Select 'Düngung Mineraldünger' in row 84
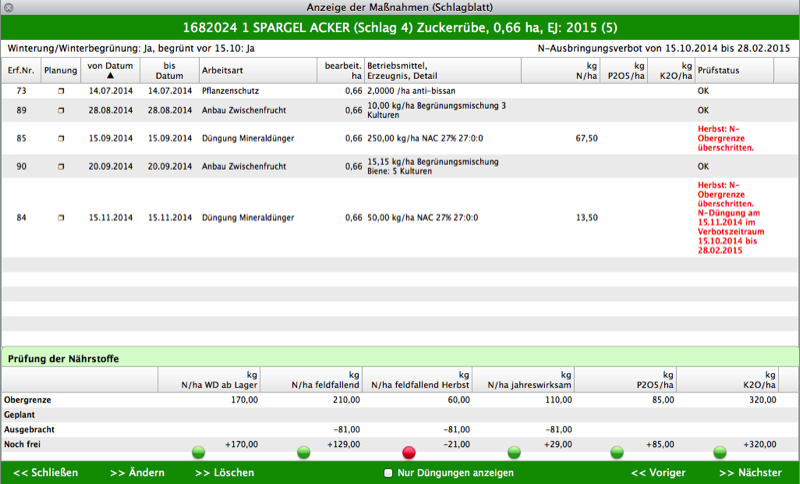 point(248,218)
